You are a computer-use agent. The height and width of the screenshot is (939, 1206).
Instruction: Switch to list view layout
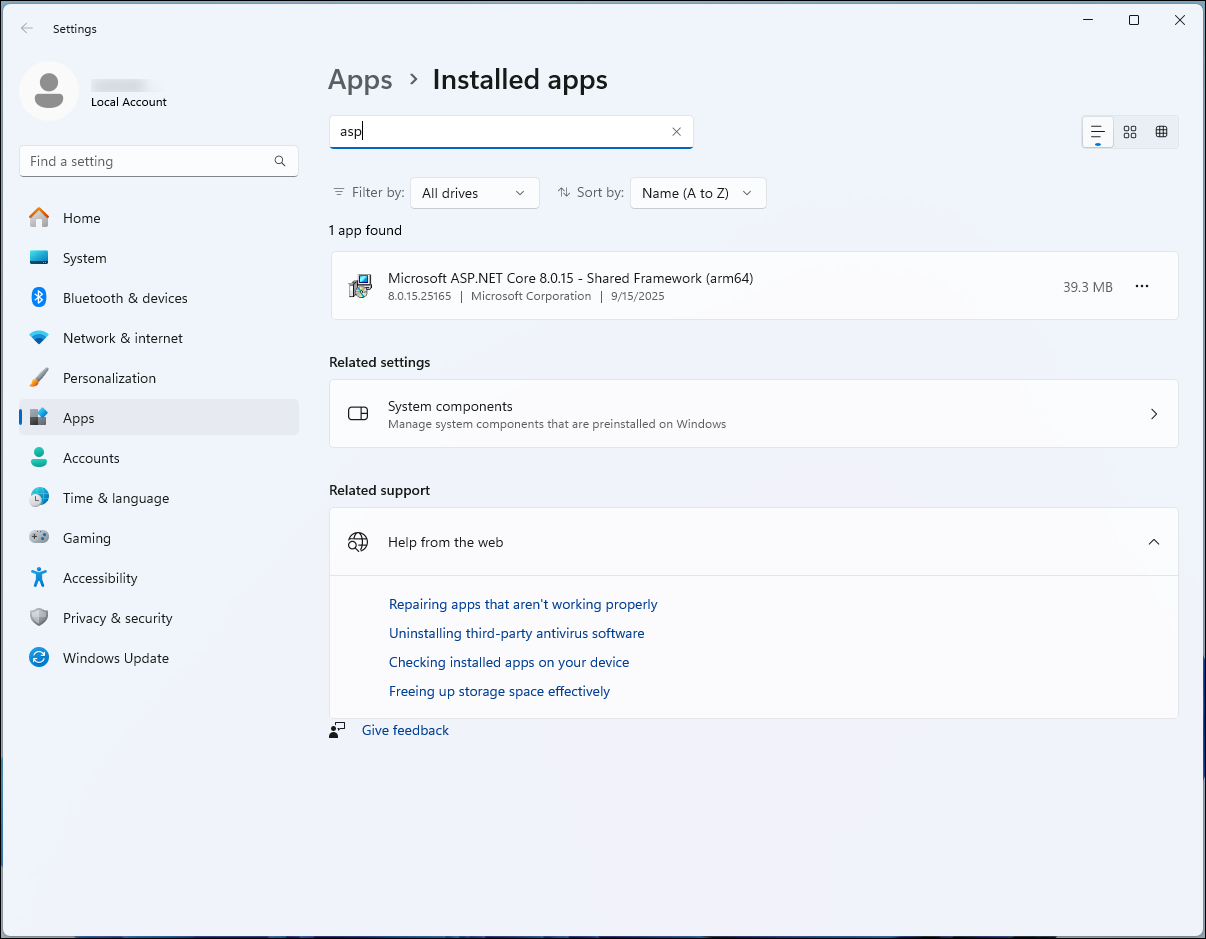point(1098,132)
